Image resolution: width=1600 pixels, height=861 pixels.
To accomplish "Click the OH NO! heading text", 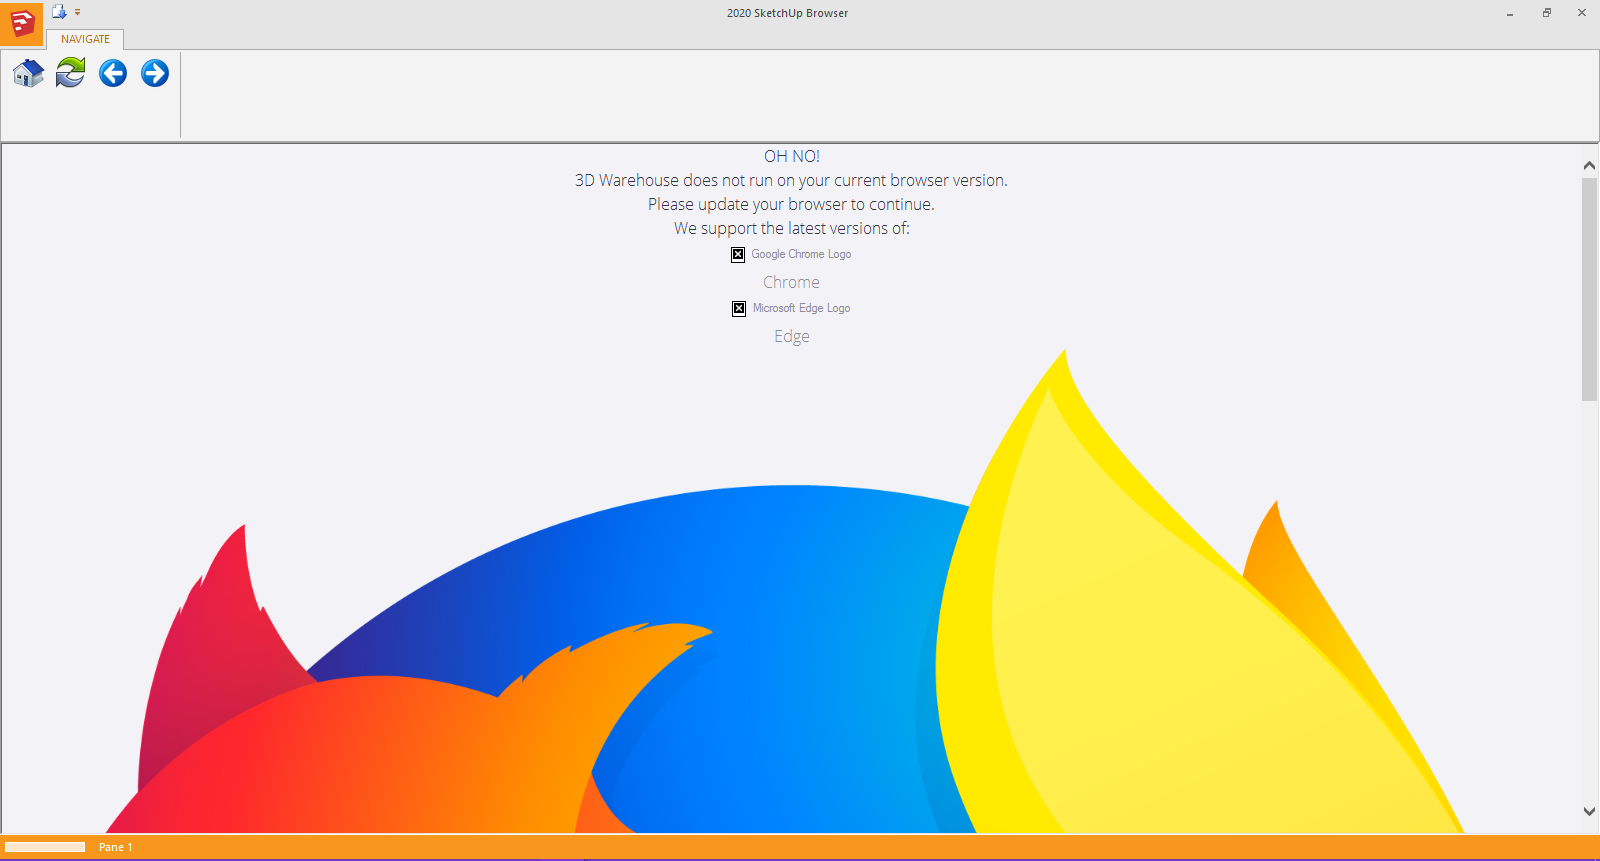I will point(791,156).
